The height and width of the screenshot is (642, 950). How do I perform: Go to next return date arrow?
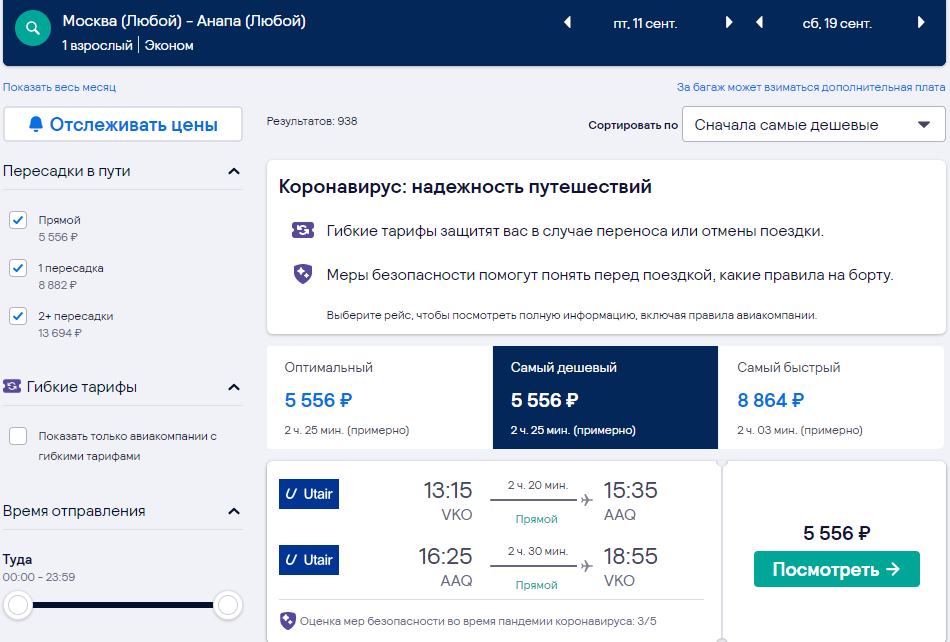[x=921, y=22]
